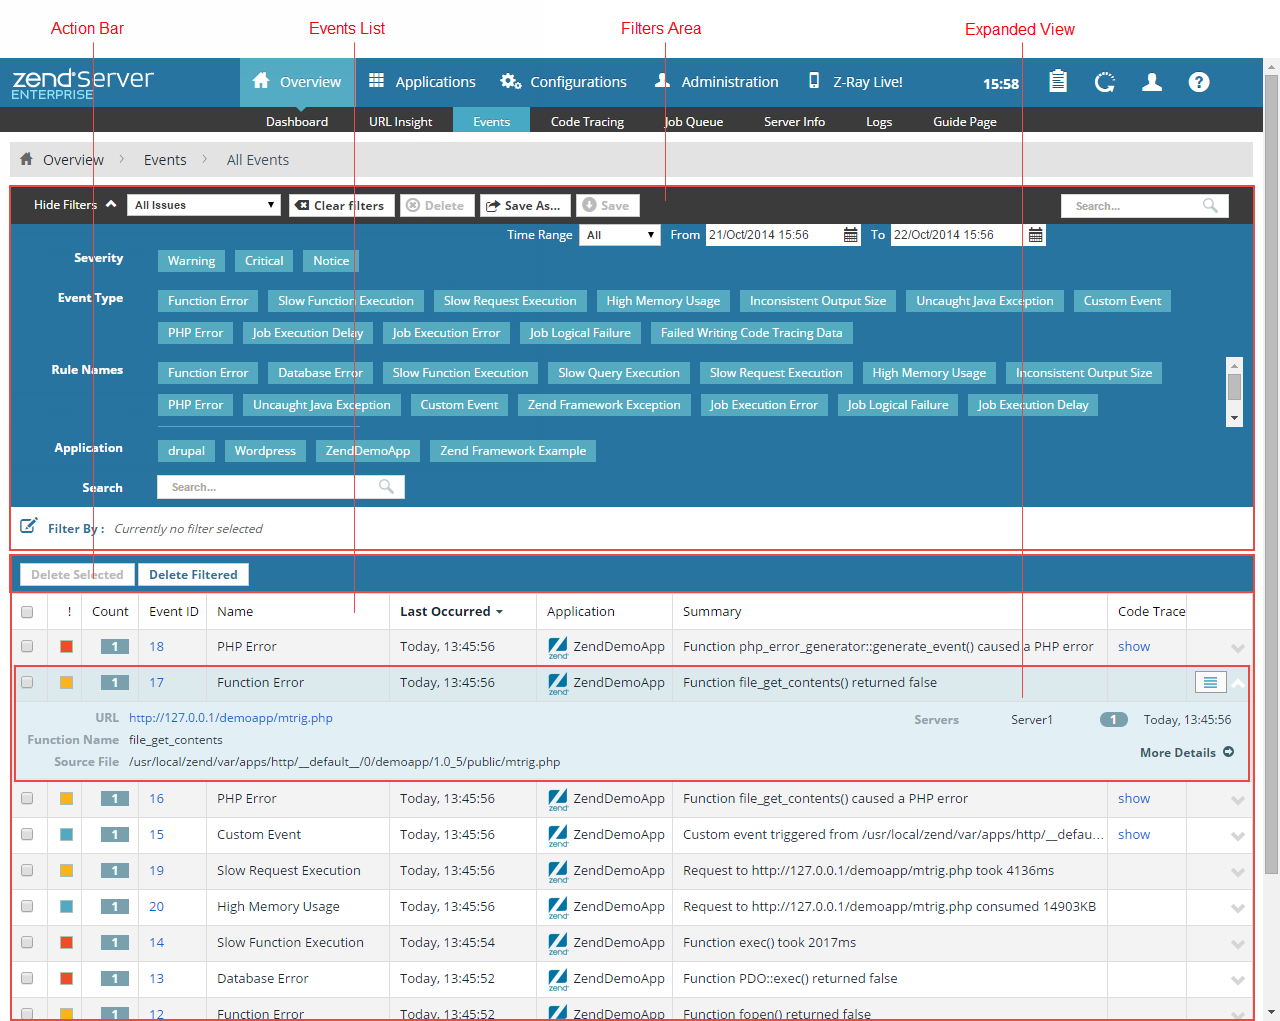Click the clipboard notifications icon in header

point(1057,82)
